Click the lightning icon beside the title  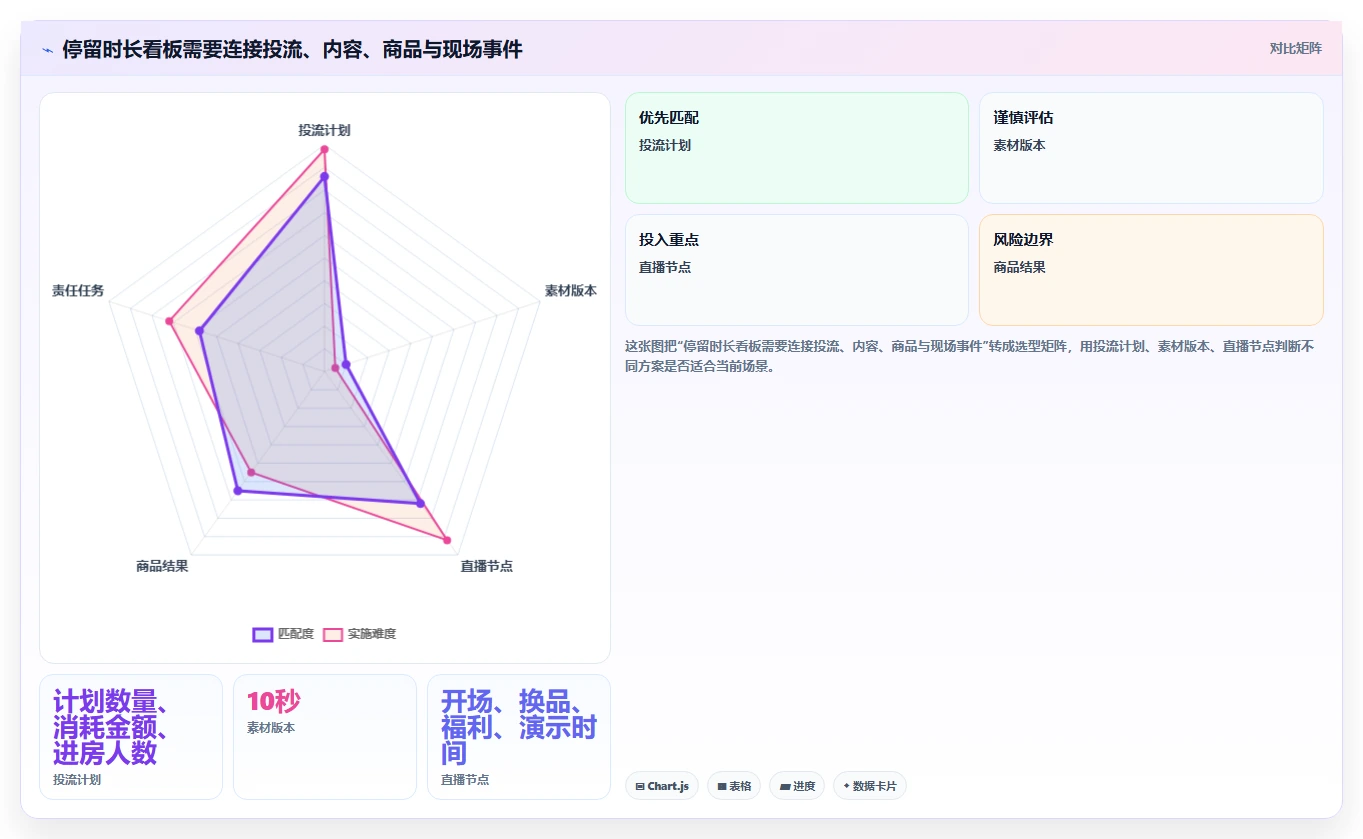[x=47, y=49]
